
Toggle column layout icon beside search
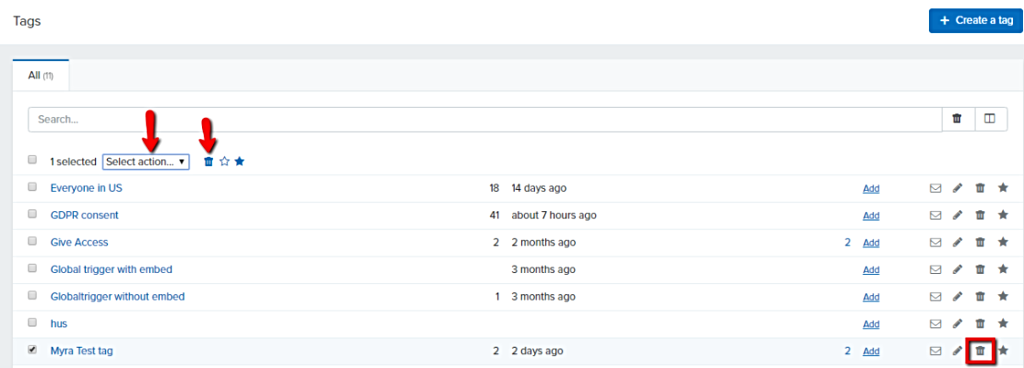click(x=991, y=119)
